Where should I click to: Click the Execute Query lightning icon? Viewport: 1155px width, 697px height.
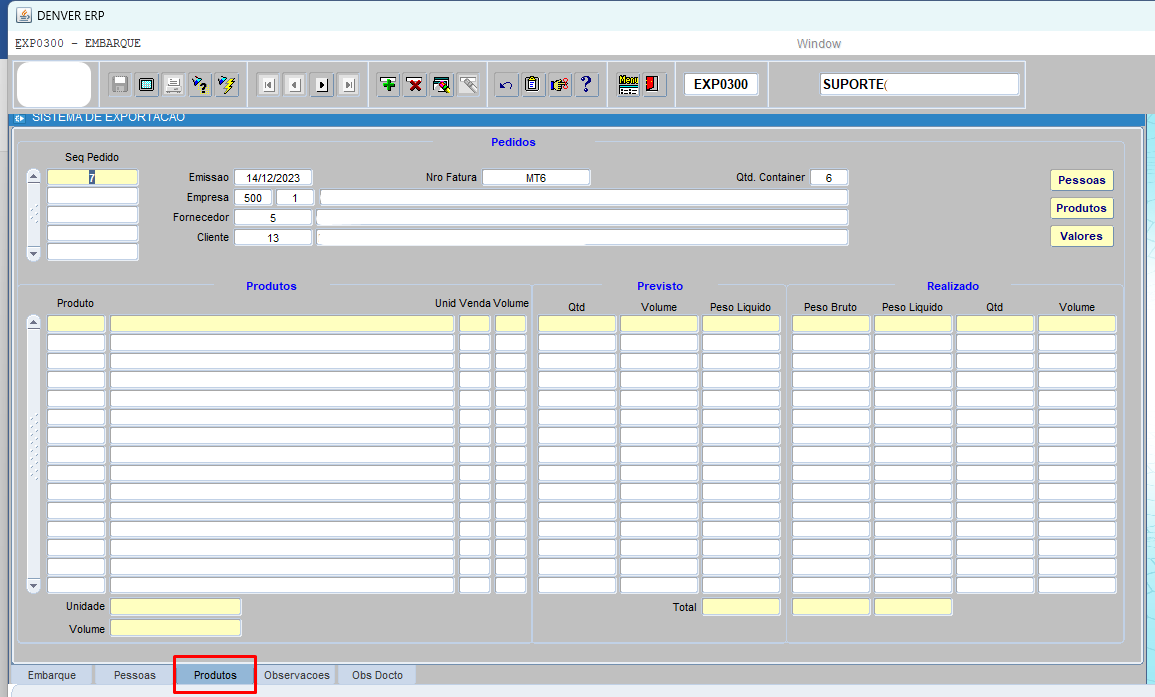point(227,85)
